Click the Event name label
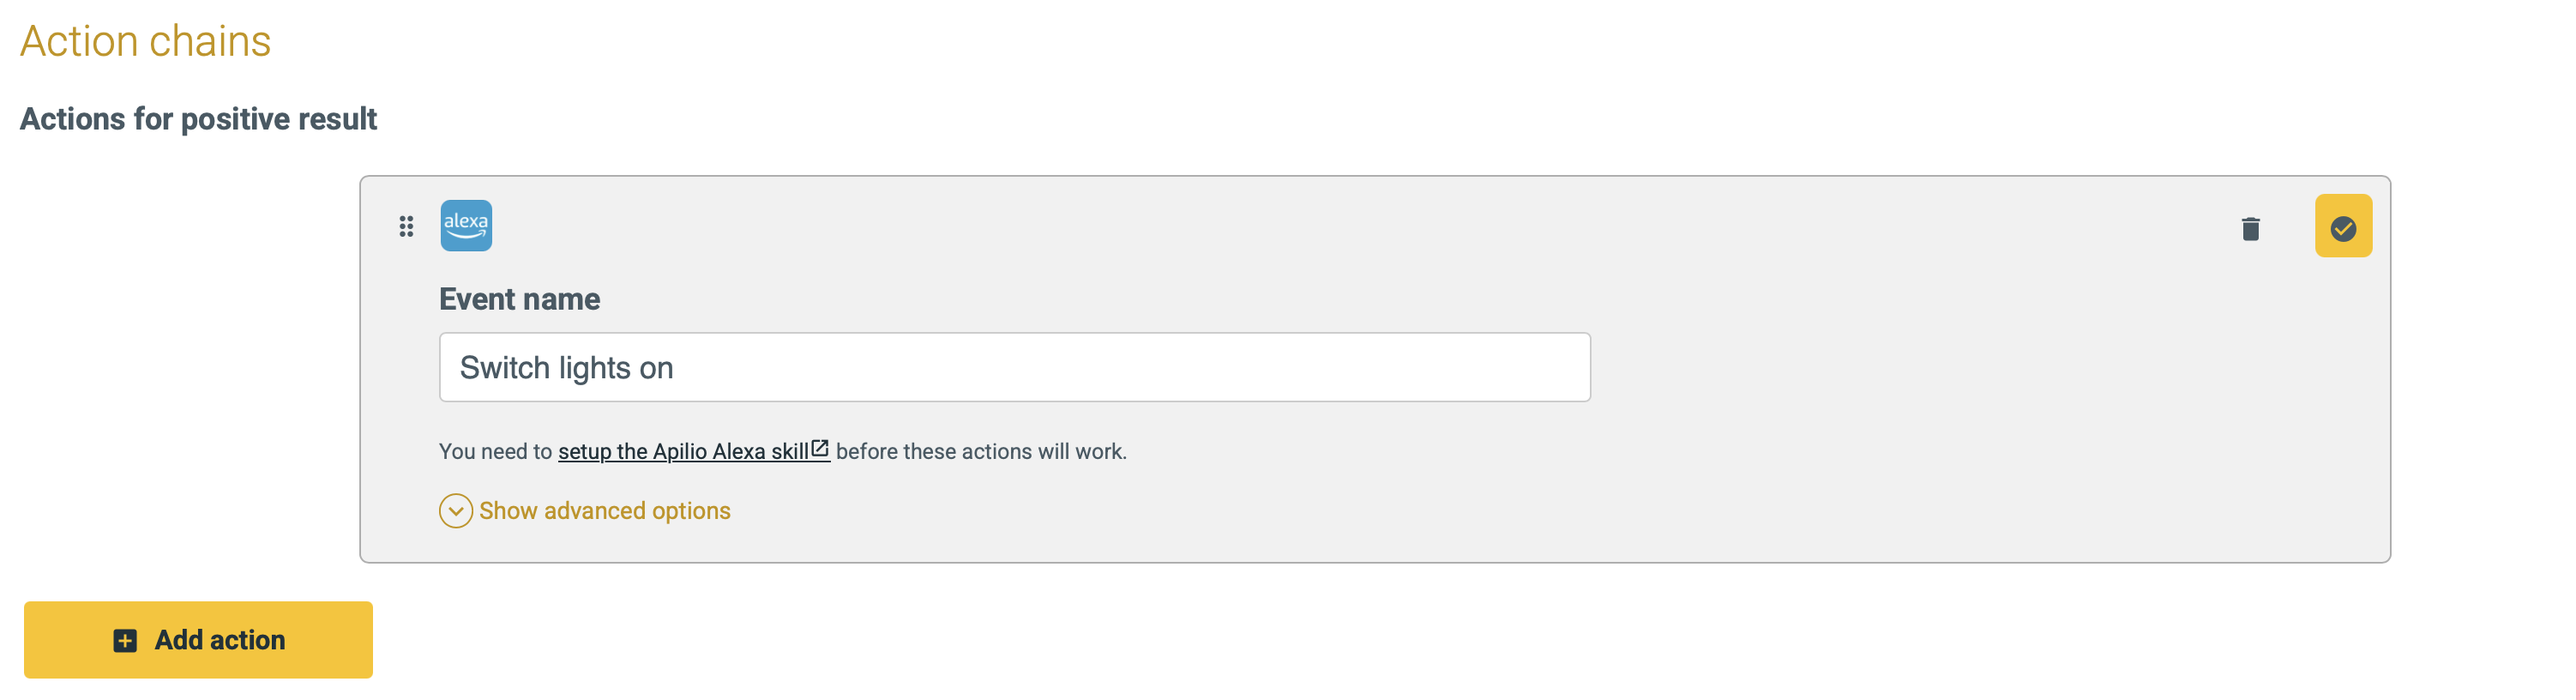The height and width of the screenshot is (700, 2576). click(x=519, y=299)
